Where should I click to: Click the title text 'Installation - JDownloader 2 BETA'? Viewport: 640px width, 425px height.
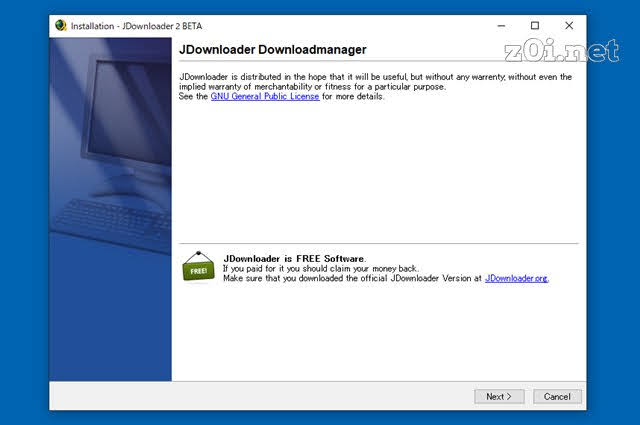[136, 26]
